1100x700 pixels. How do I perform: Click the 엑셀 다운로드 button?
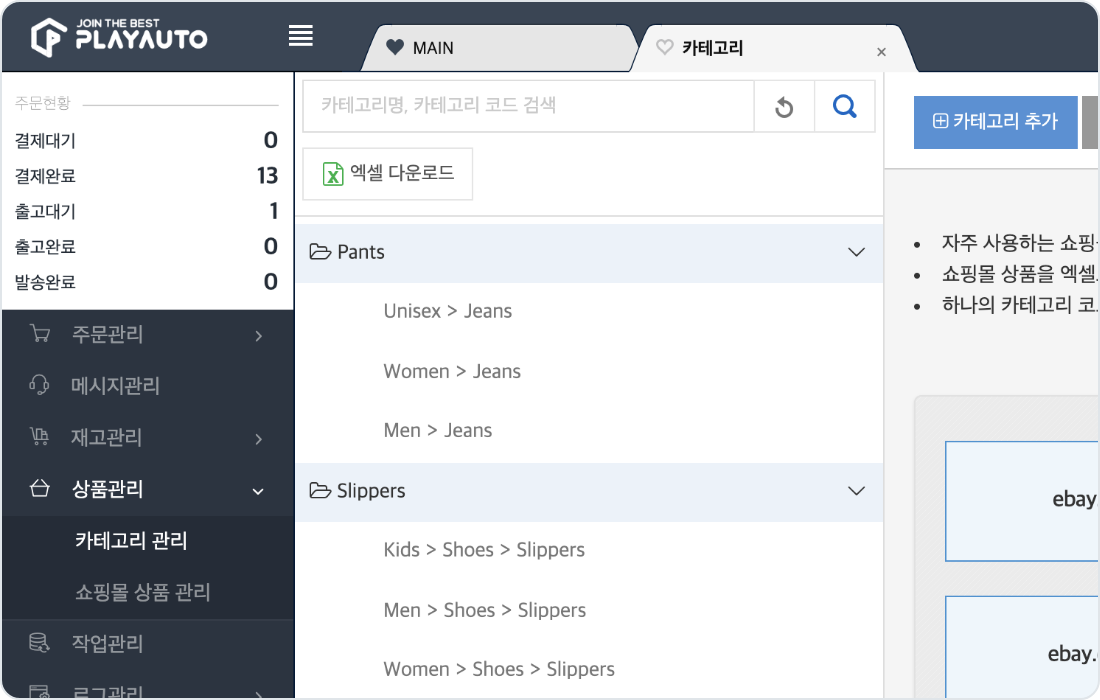point(388,174)
